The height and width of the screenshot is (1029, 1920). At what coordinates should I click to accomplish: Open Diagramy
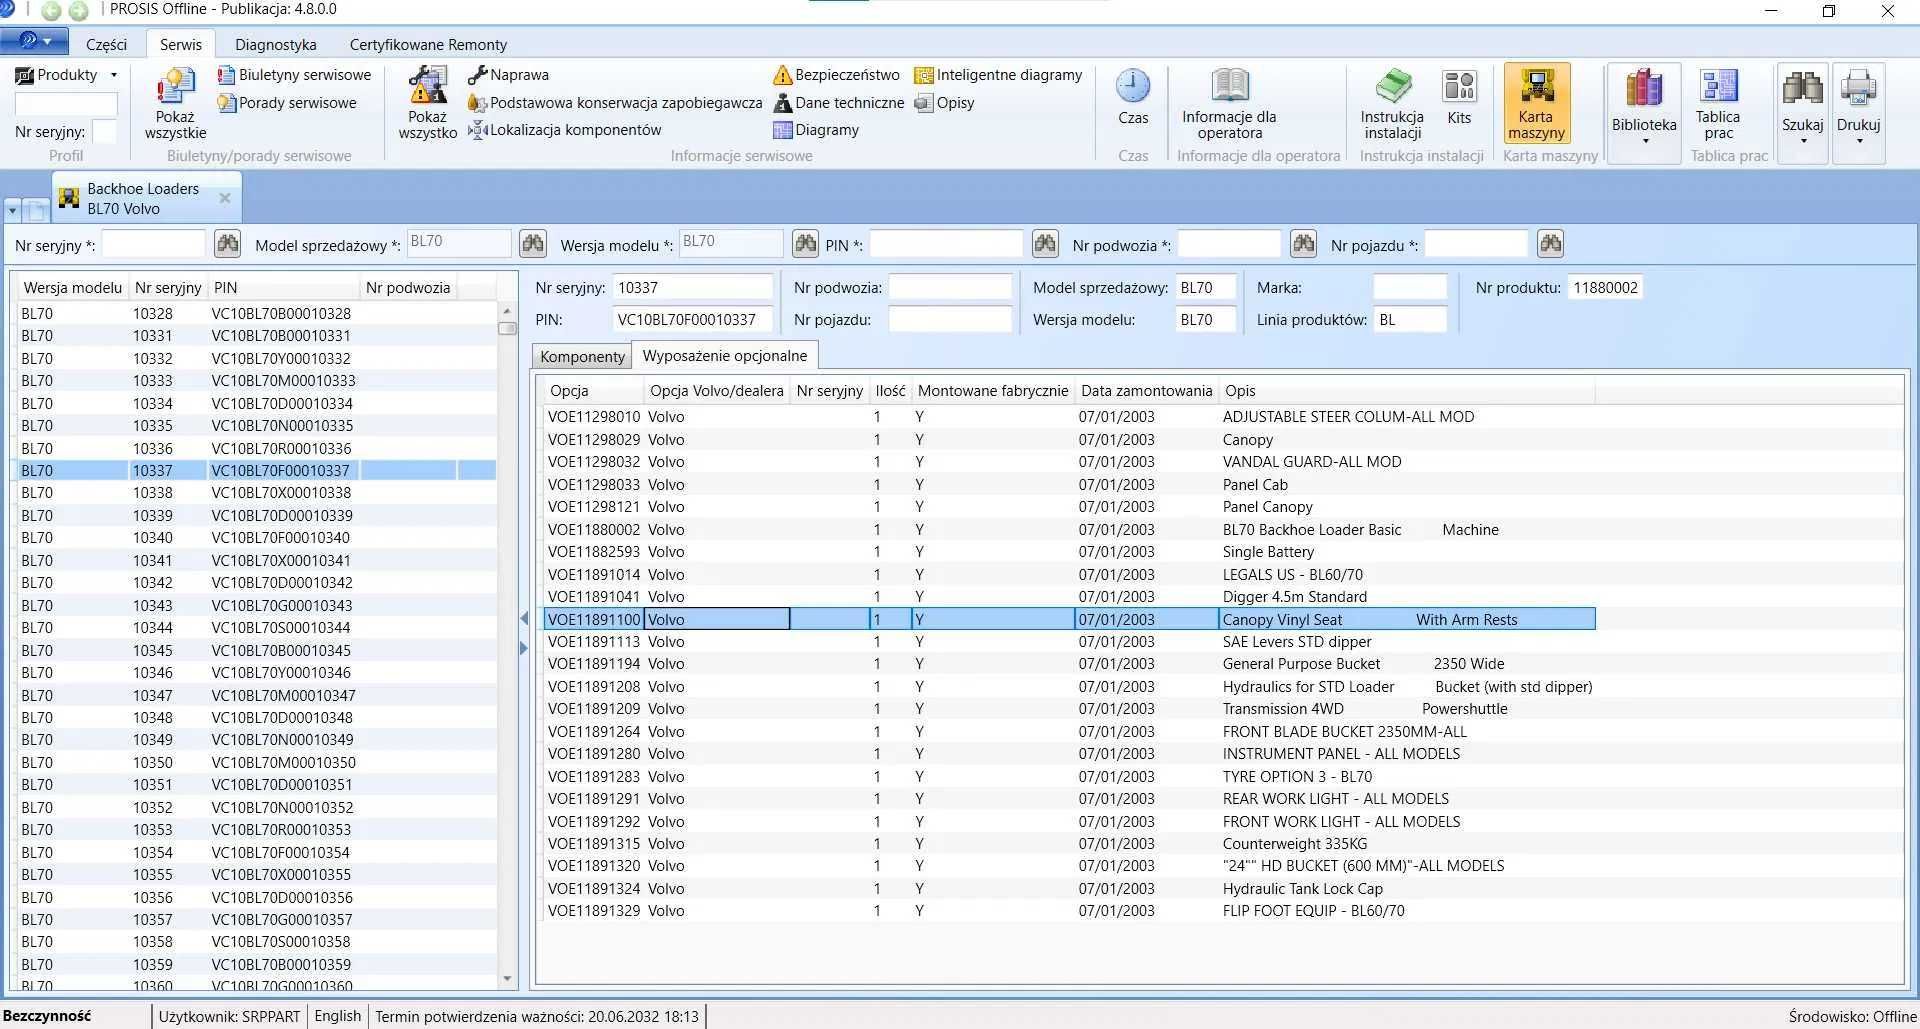coord(816,130)
